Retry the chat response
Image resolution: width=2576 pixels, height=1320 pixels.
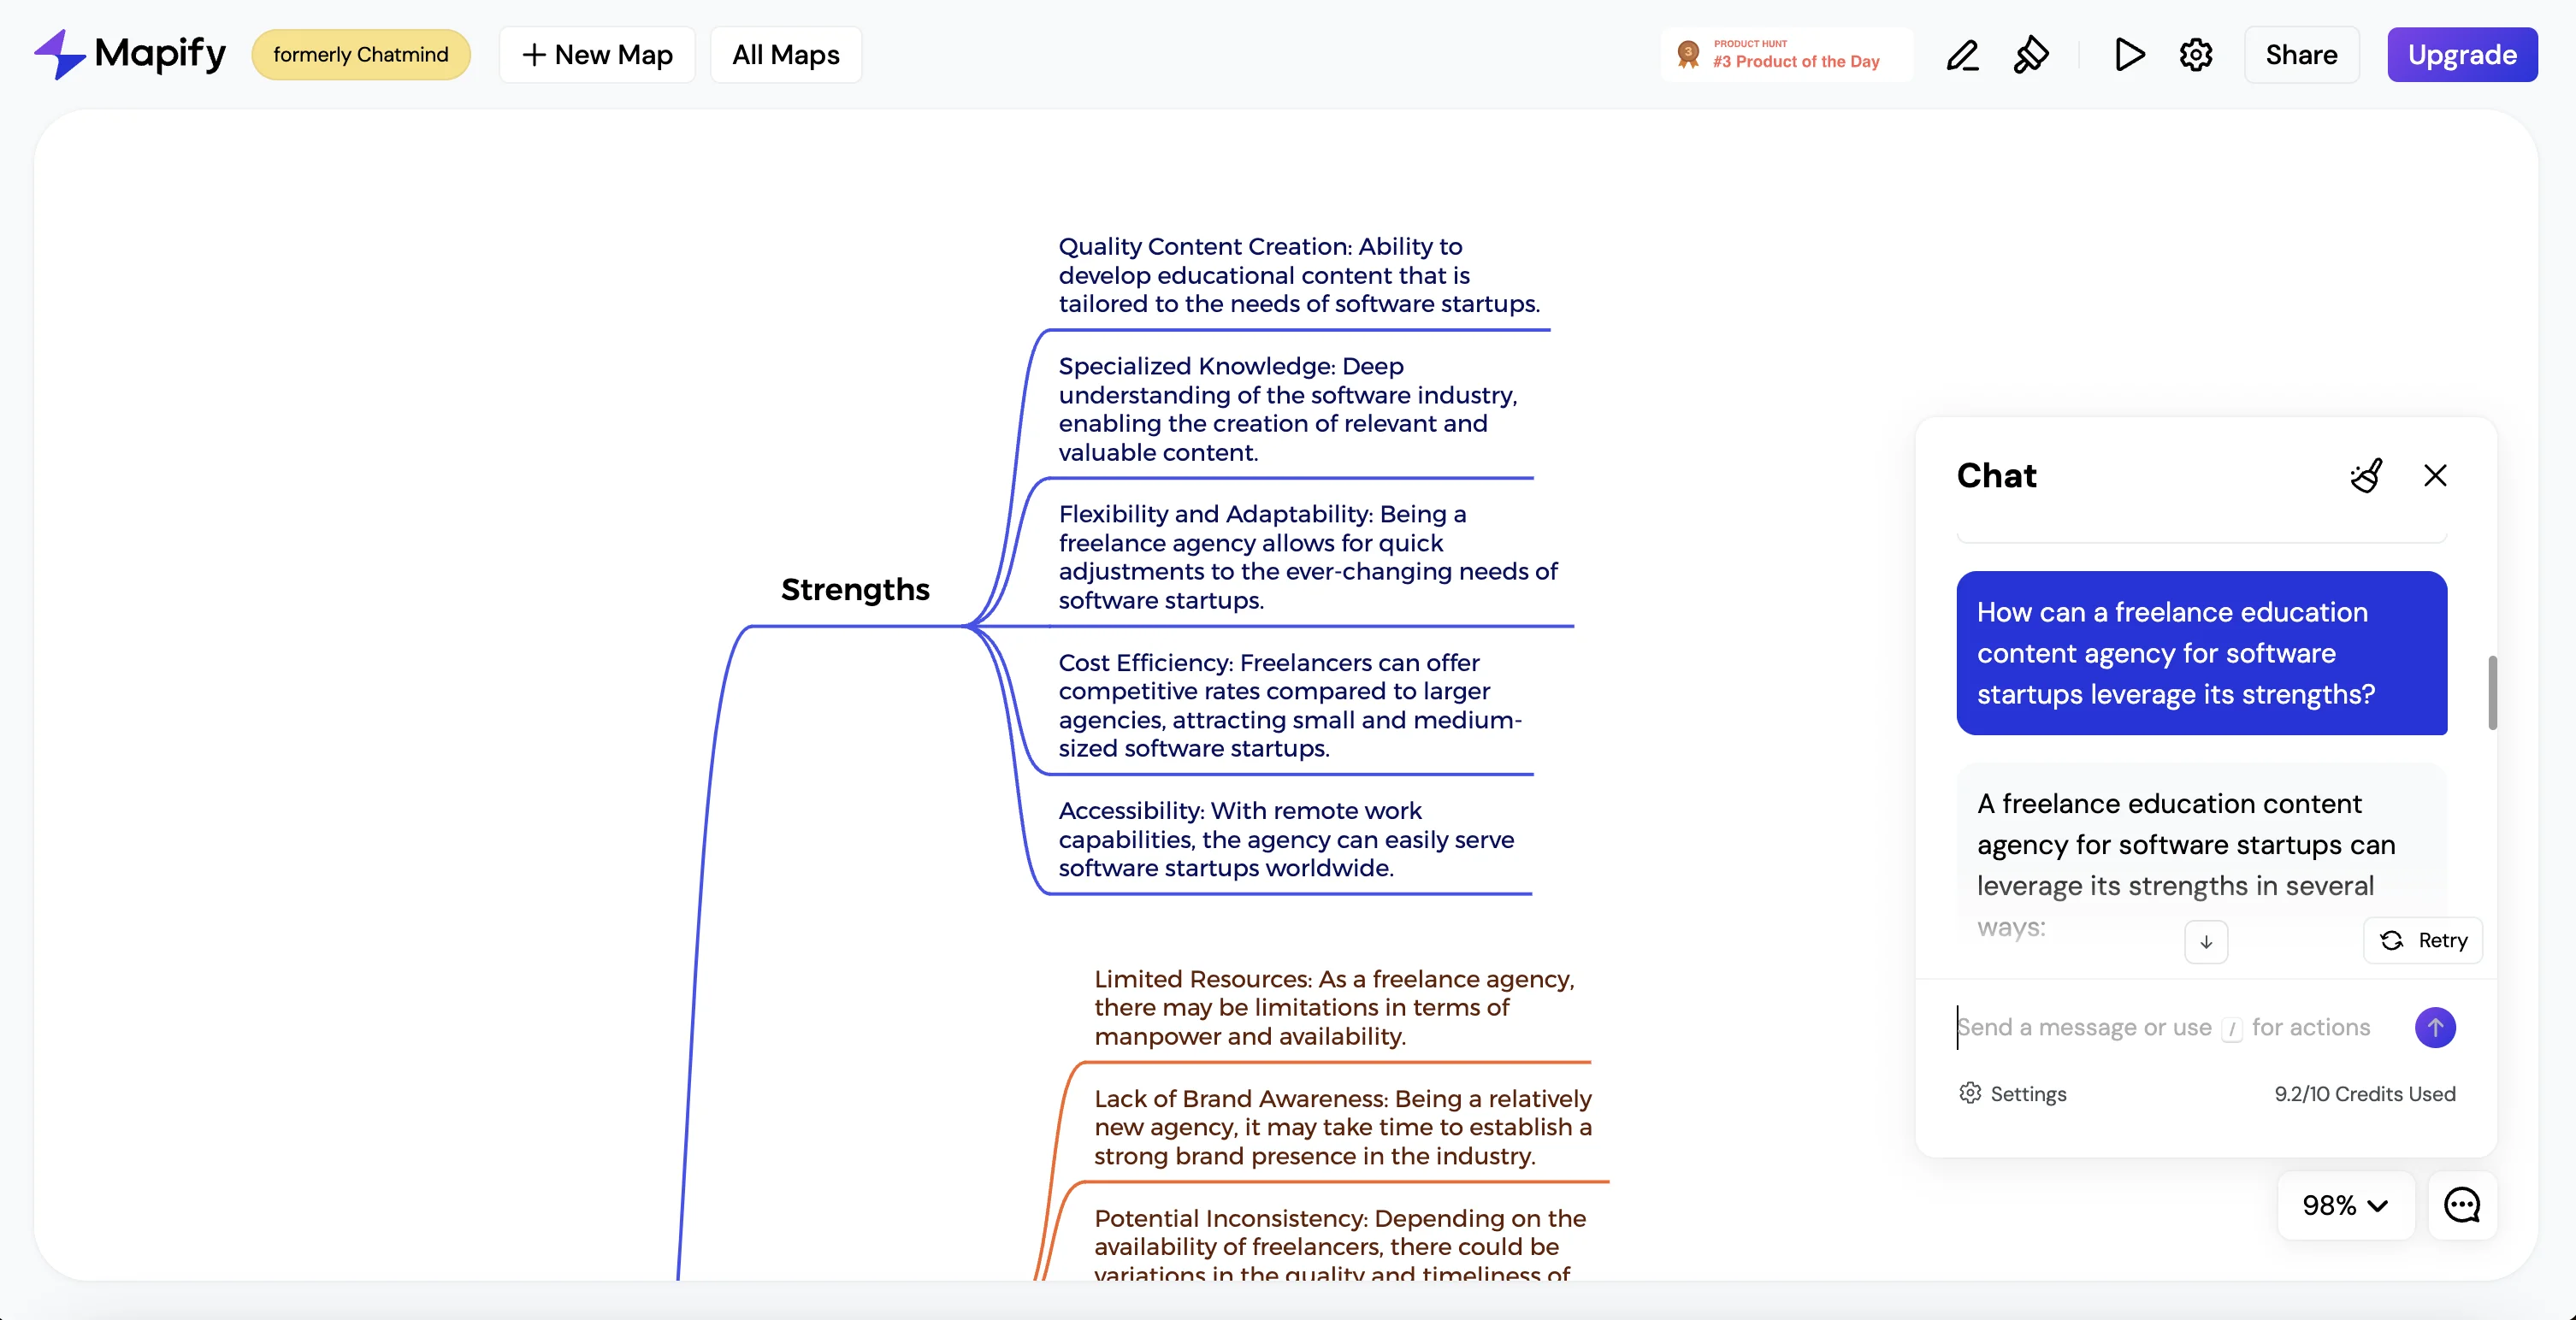2422,940
